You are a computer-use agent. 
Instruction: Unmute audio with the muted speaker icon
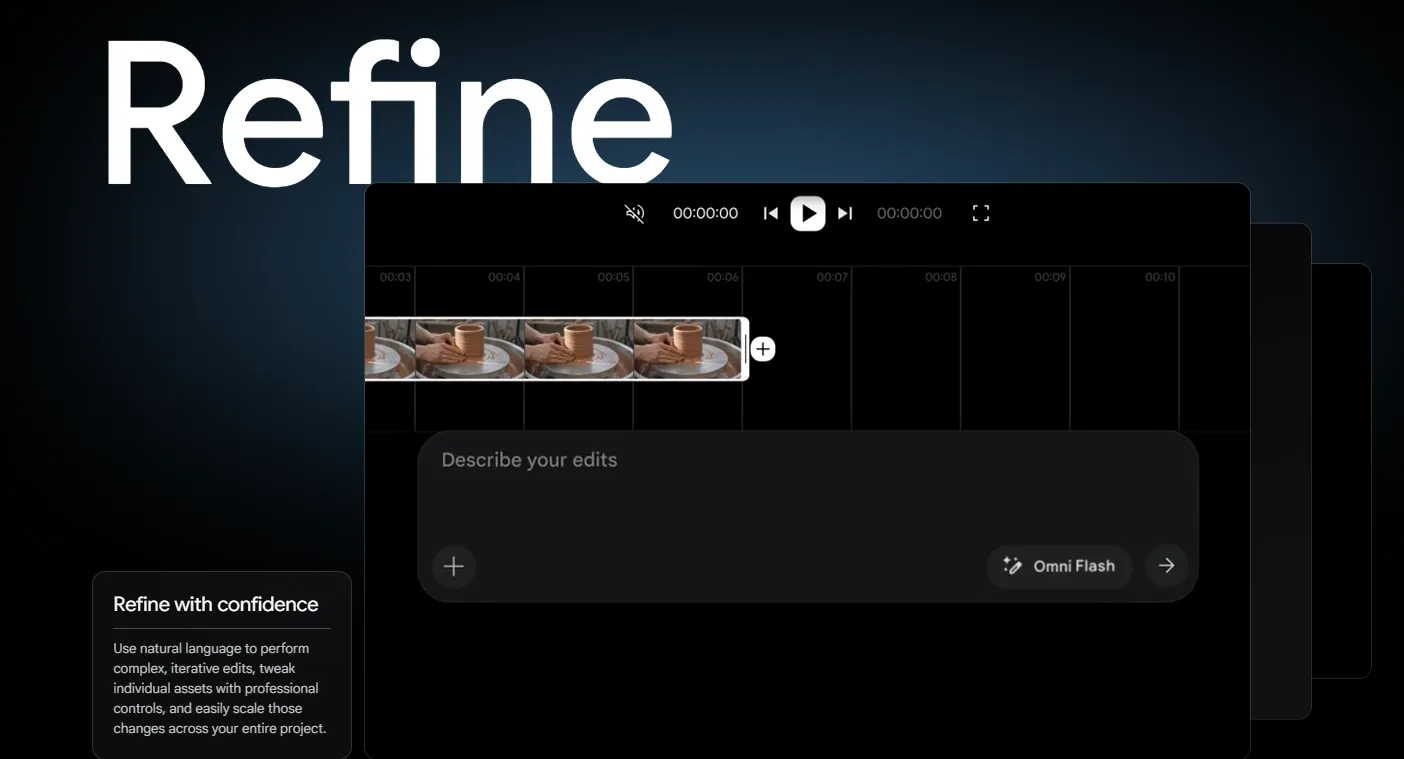634,213
